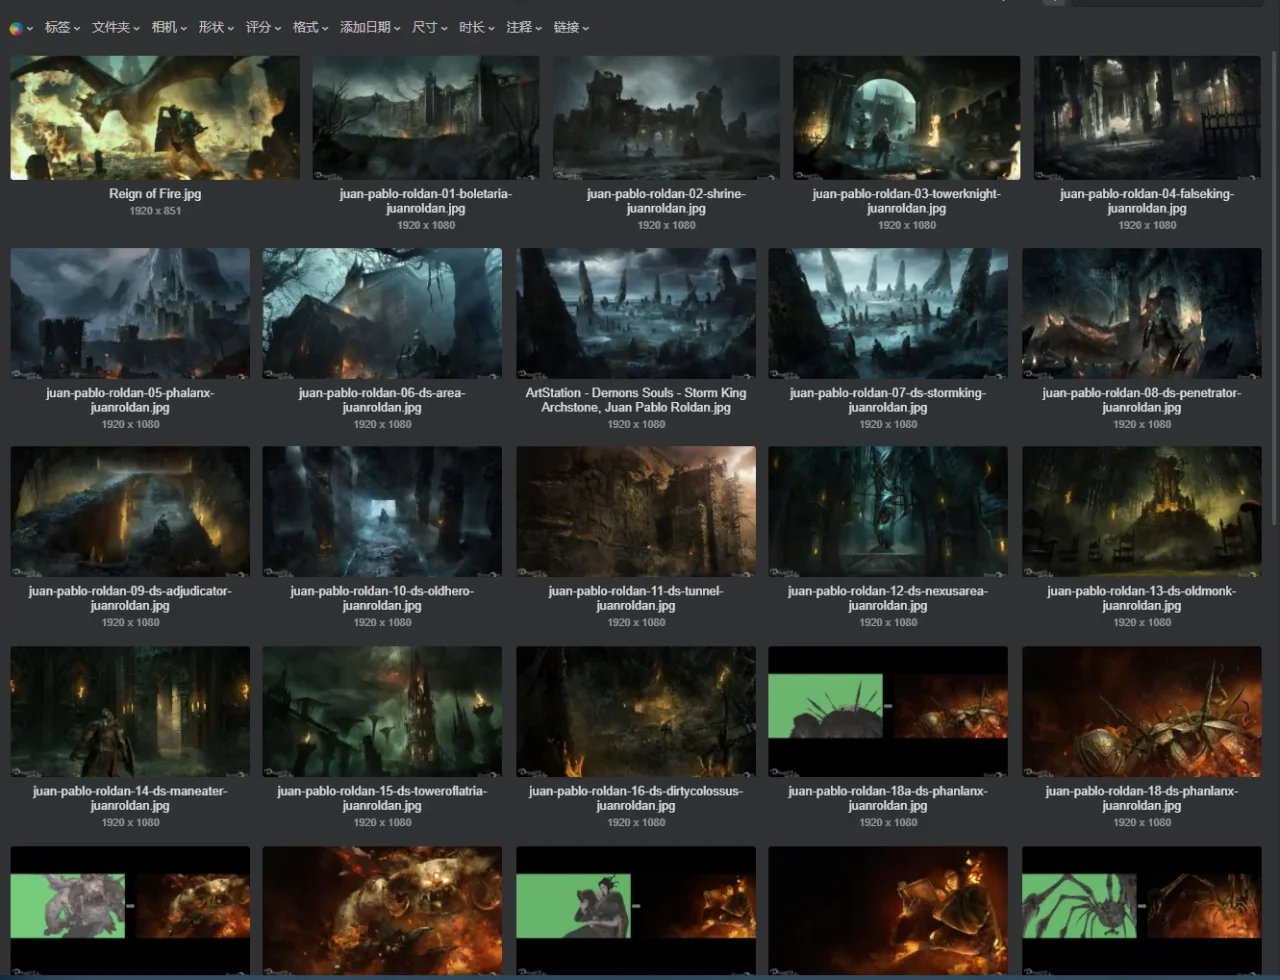
Task: Select the 04-falseking hall thumbnail
Action: pyautogui.click(x=1147, y=118)
